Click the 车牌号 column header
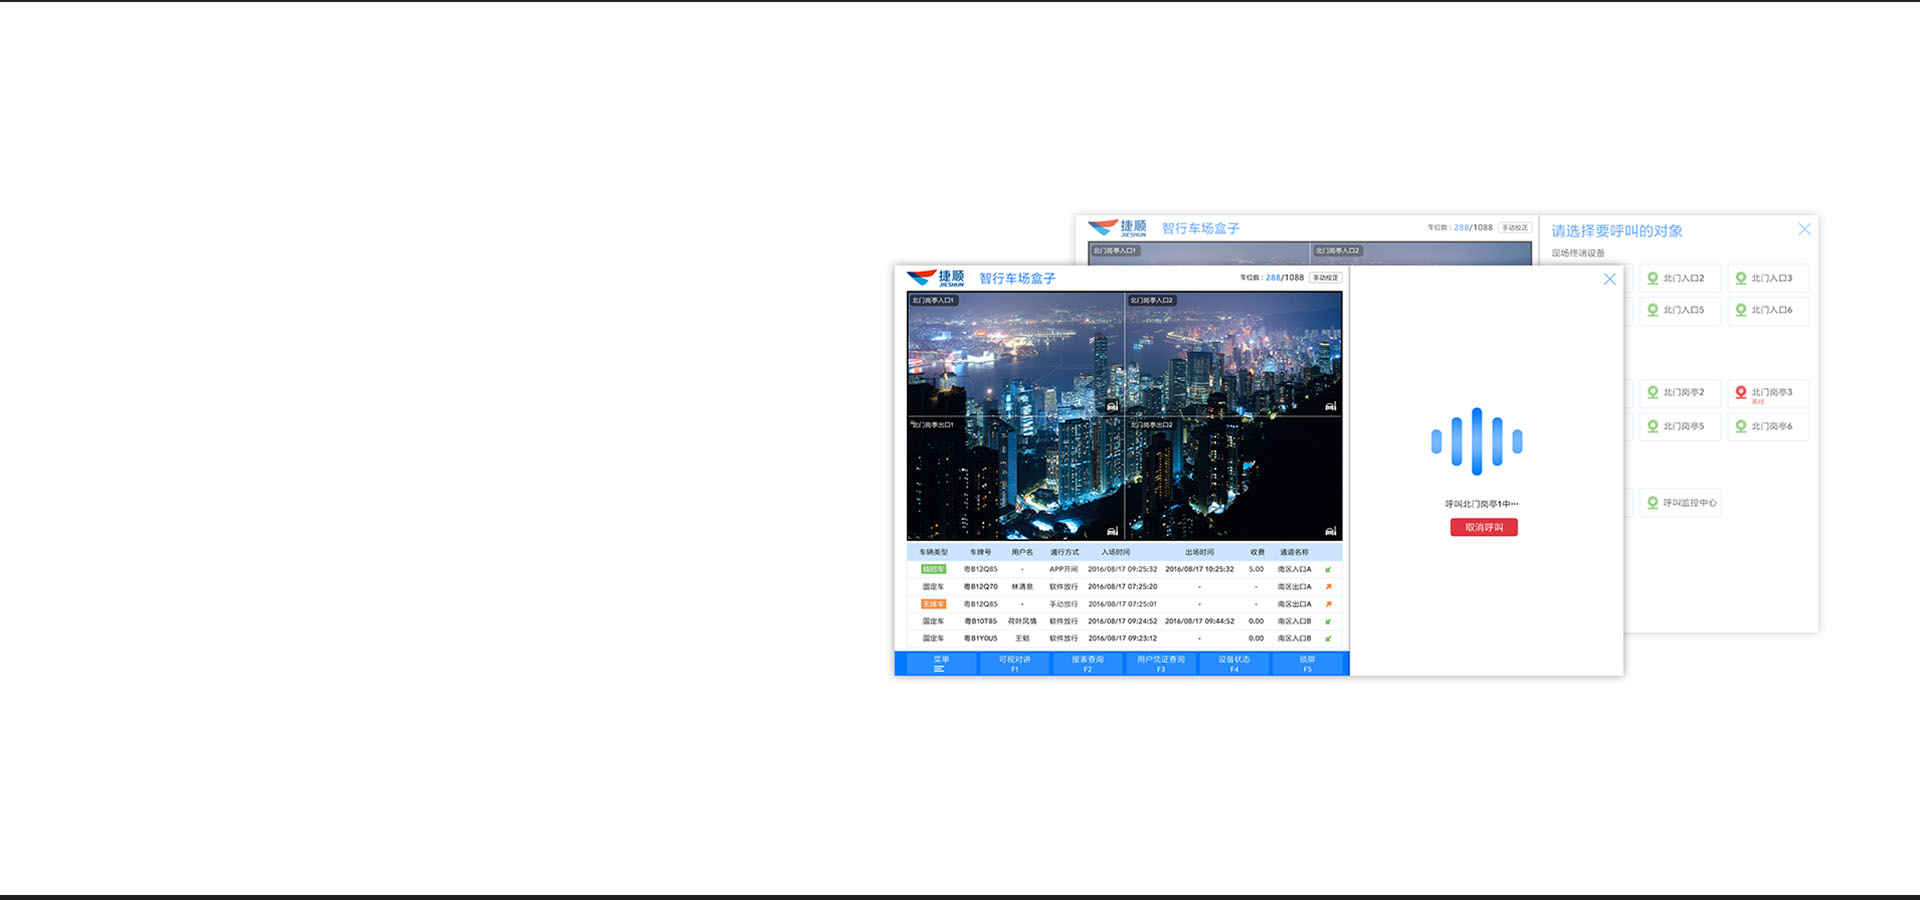Screen dimensions: 1920x900 pyautogui.click(x=980, y=552)
